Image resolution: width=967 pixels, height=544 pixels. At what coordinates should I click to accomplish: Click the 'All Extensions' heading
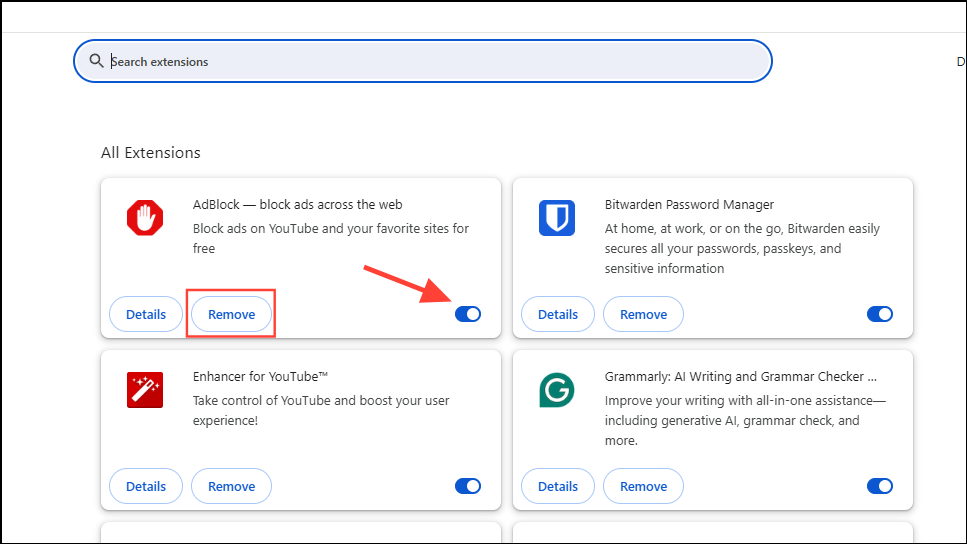point(151,152)
